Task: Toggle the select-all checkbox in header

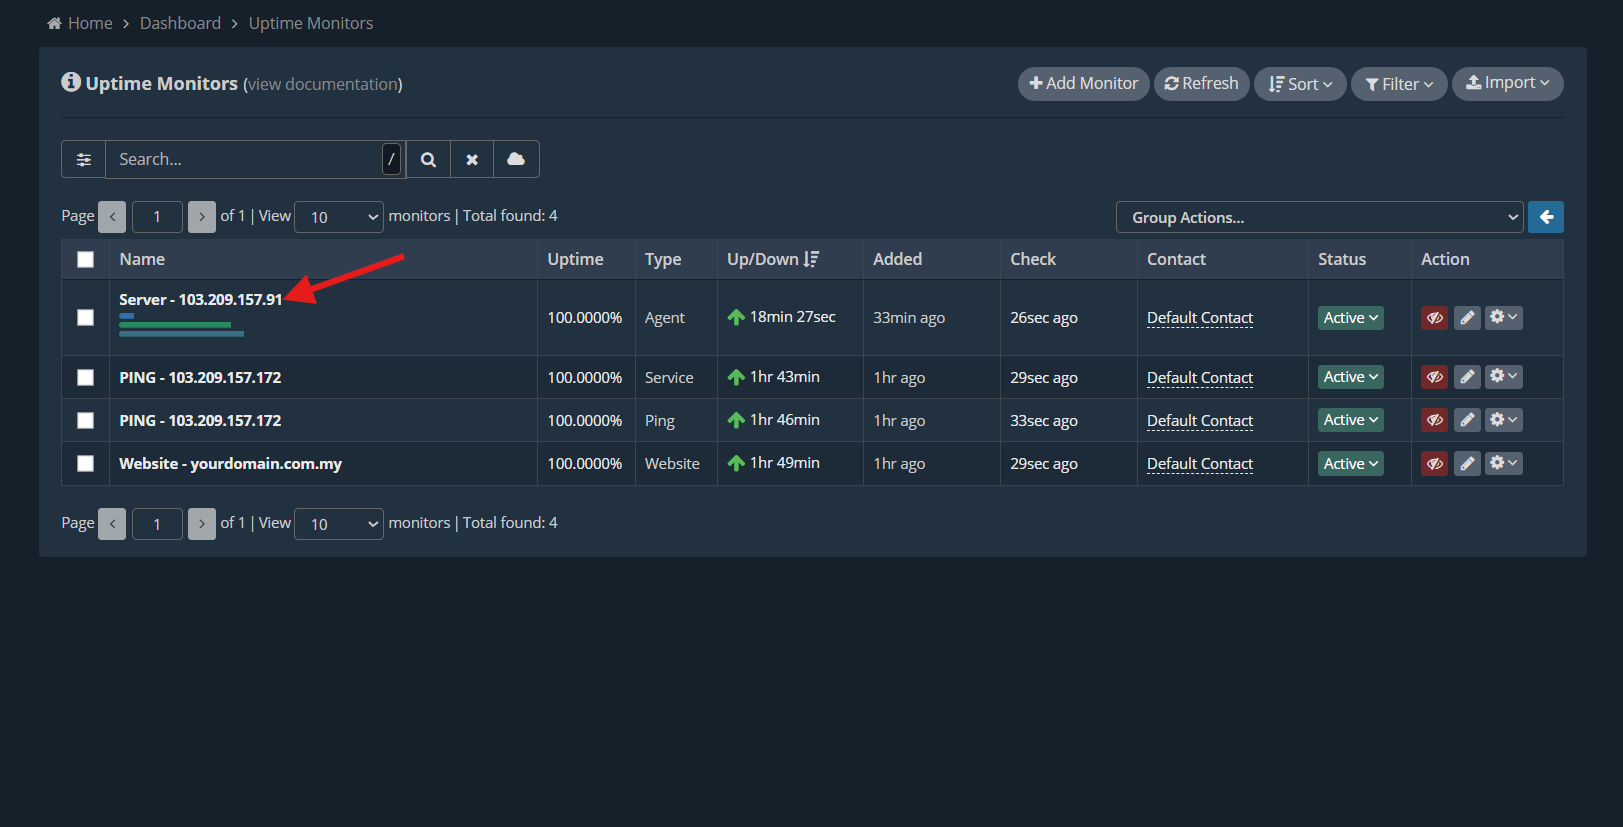Action: [86, 259]
